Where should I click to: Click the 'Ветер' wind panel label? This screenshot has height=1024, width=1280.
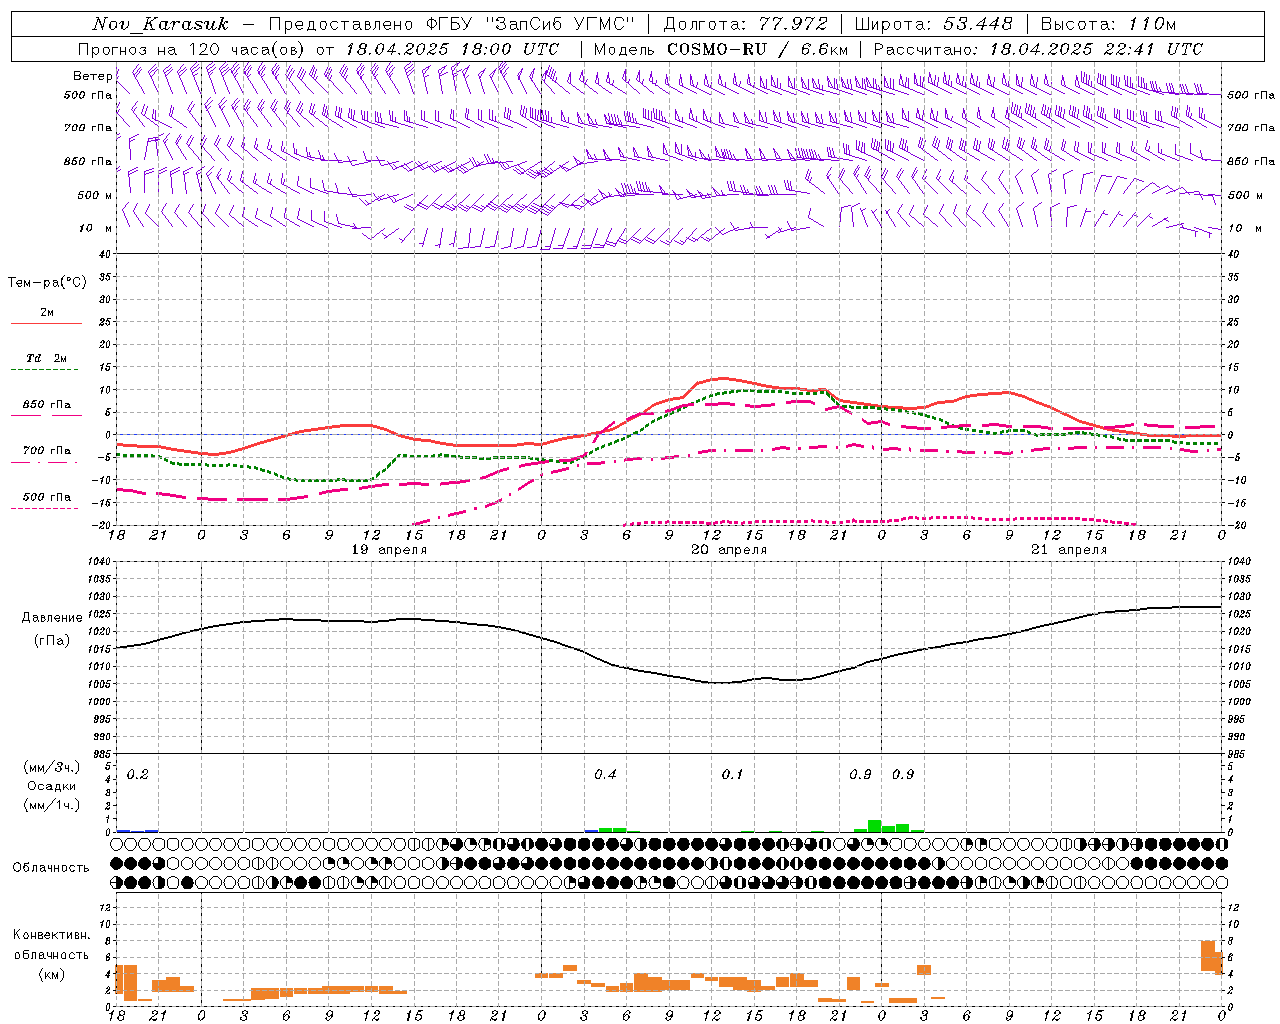pos(92,76)
